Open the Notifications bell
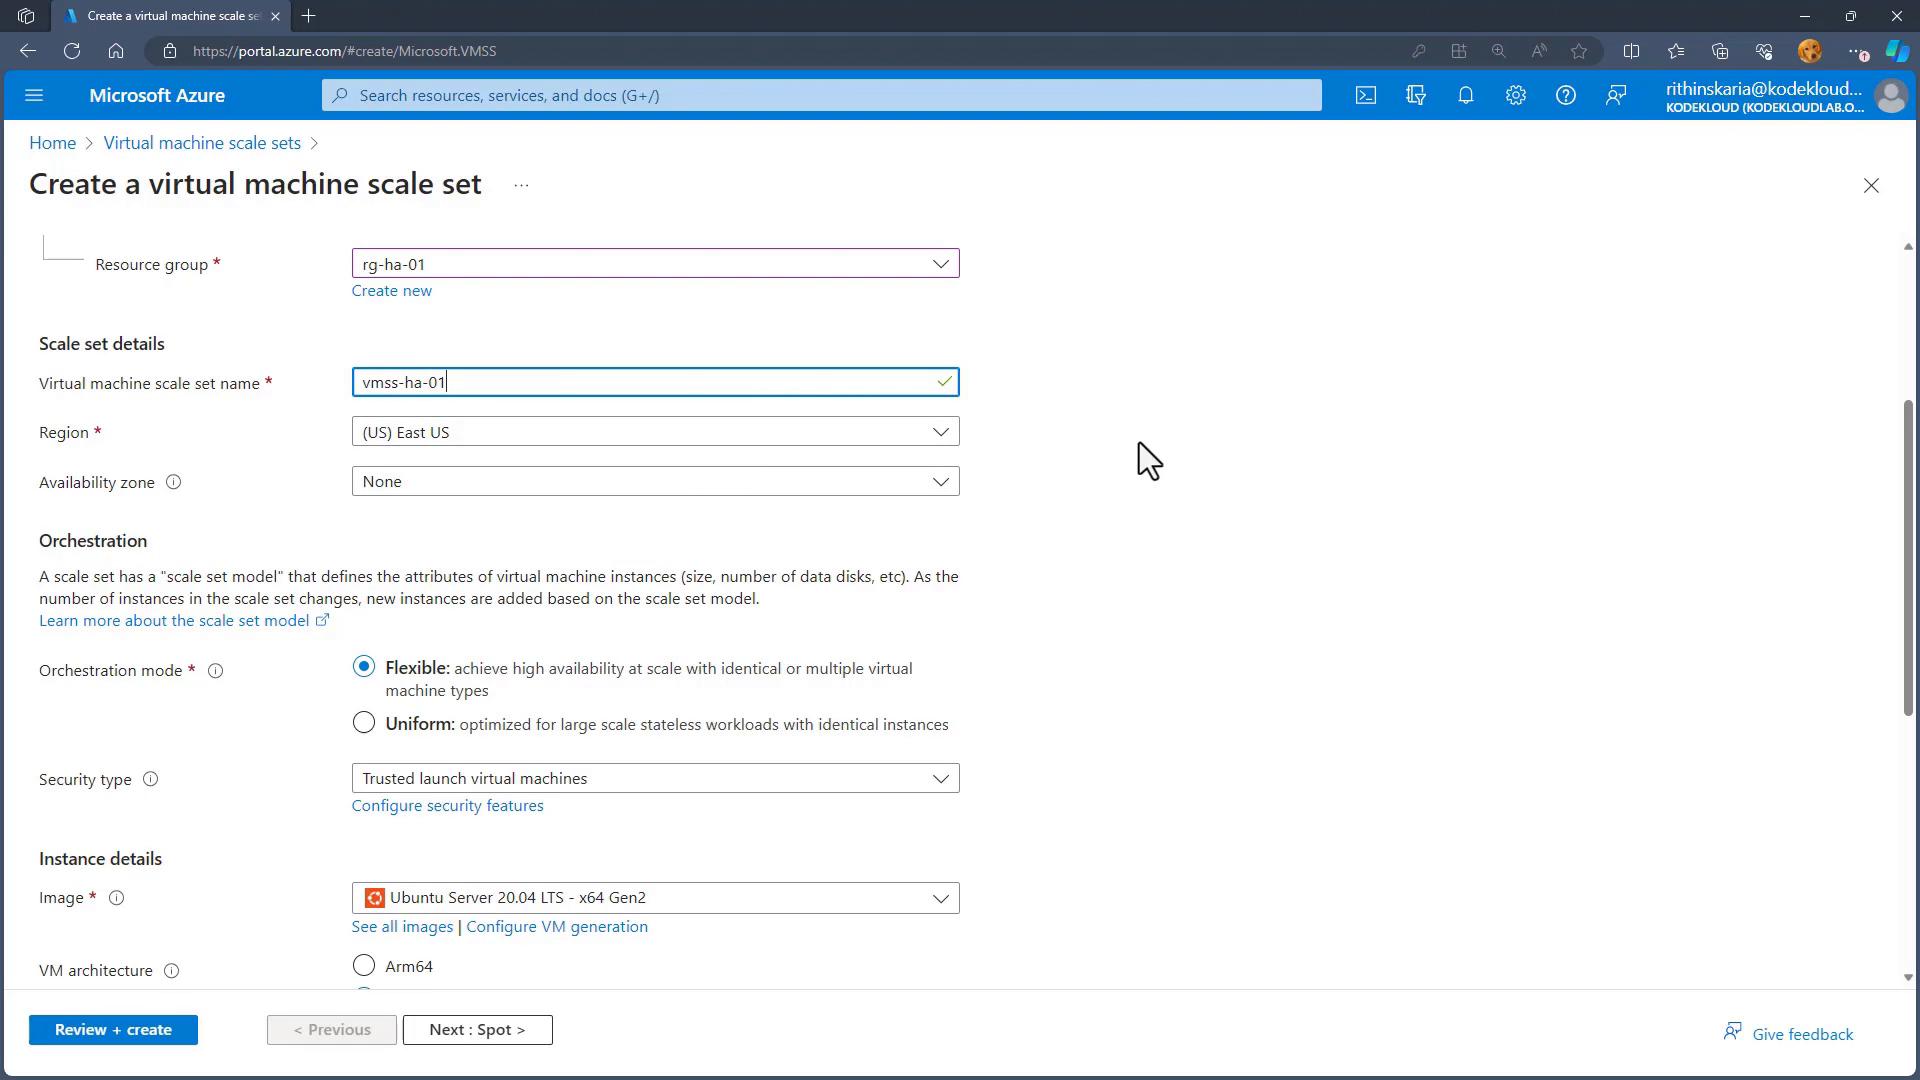Screen dimensions: 1920x1080 [1466, 95]
